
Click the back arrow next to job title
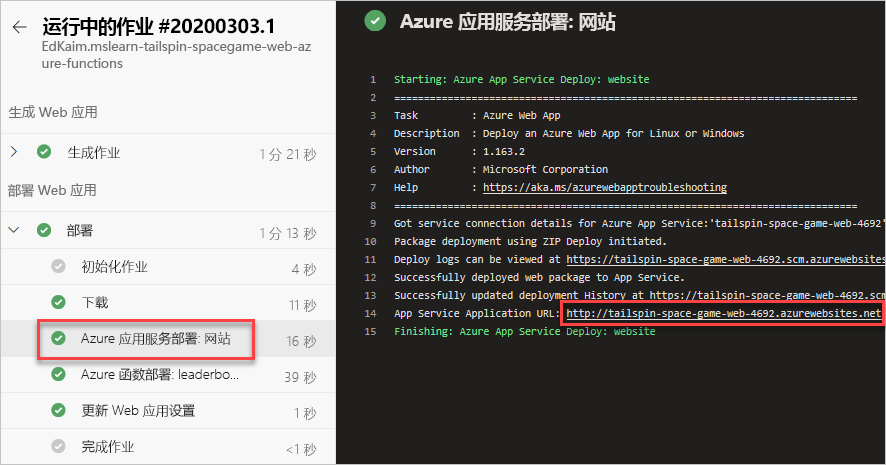pos(20,27)
